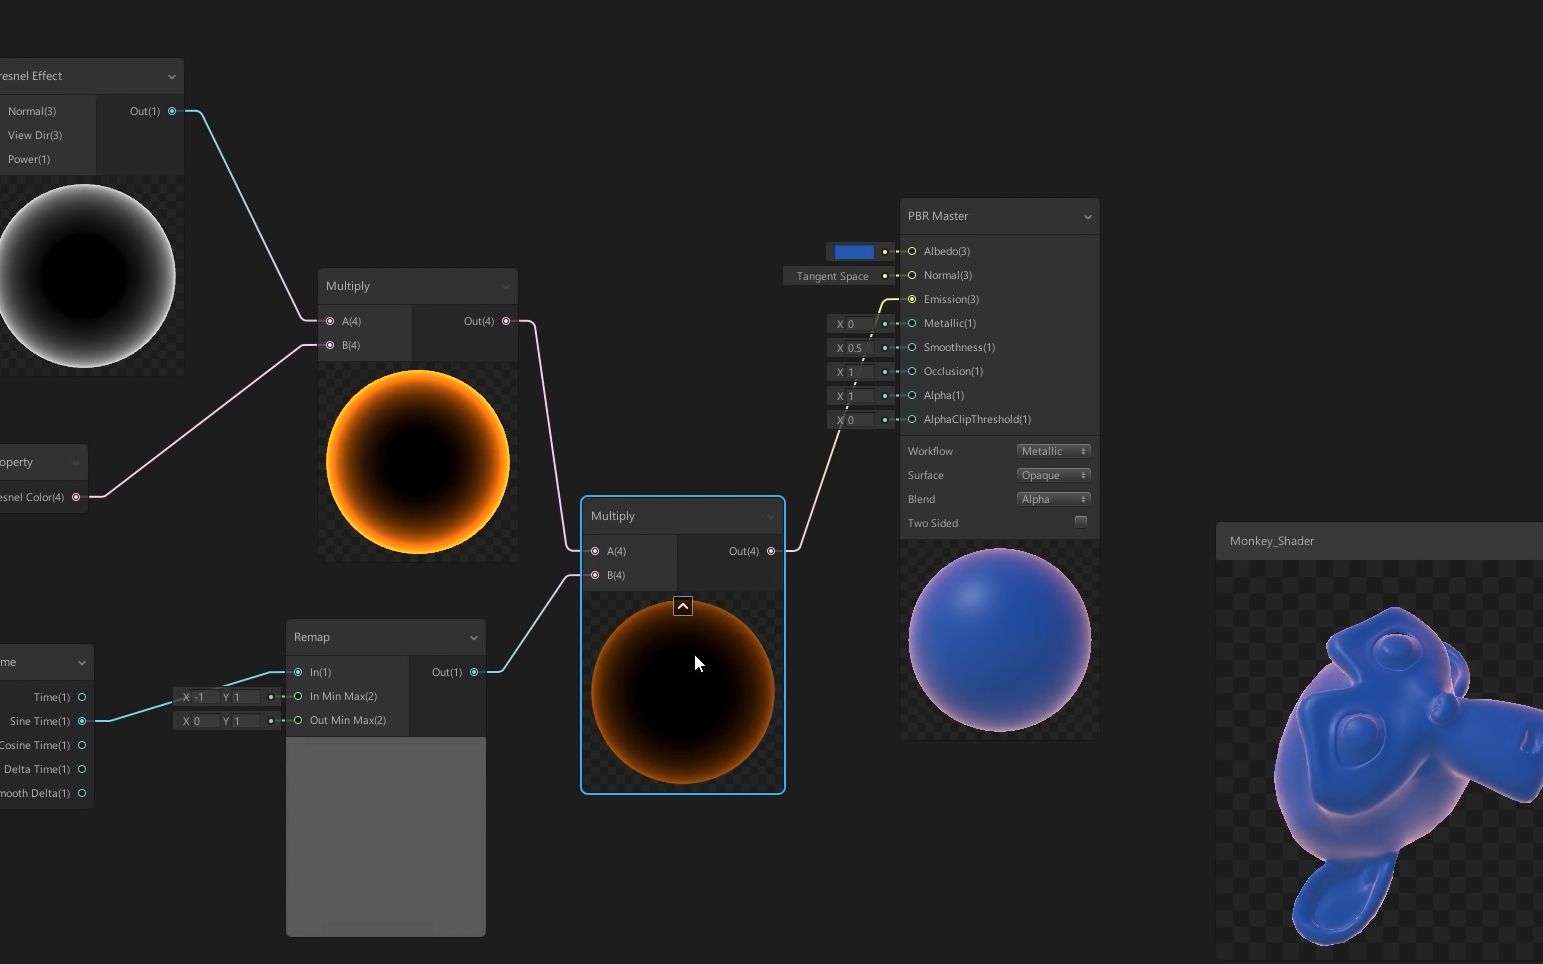
Task: Click the Fresnel Color(4) output port
Action: [x=76, y=497]
